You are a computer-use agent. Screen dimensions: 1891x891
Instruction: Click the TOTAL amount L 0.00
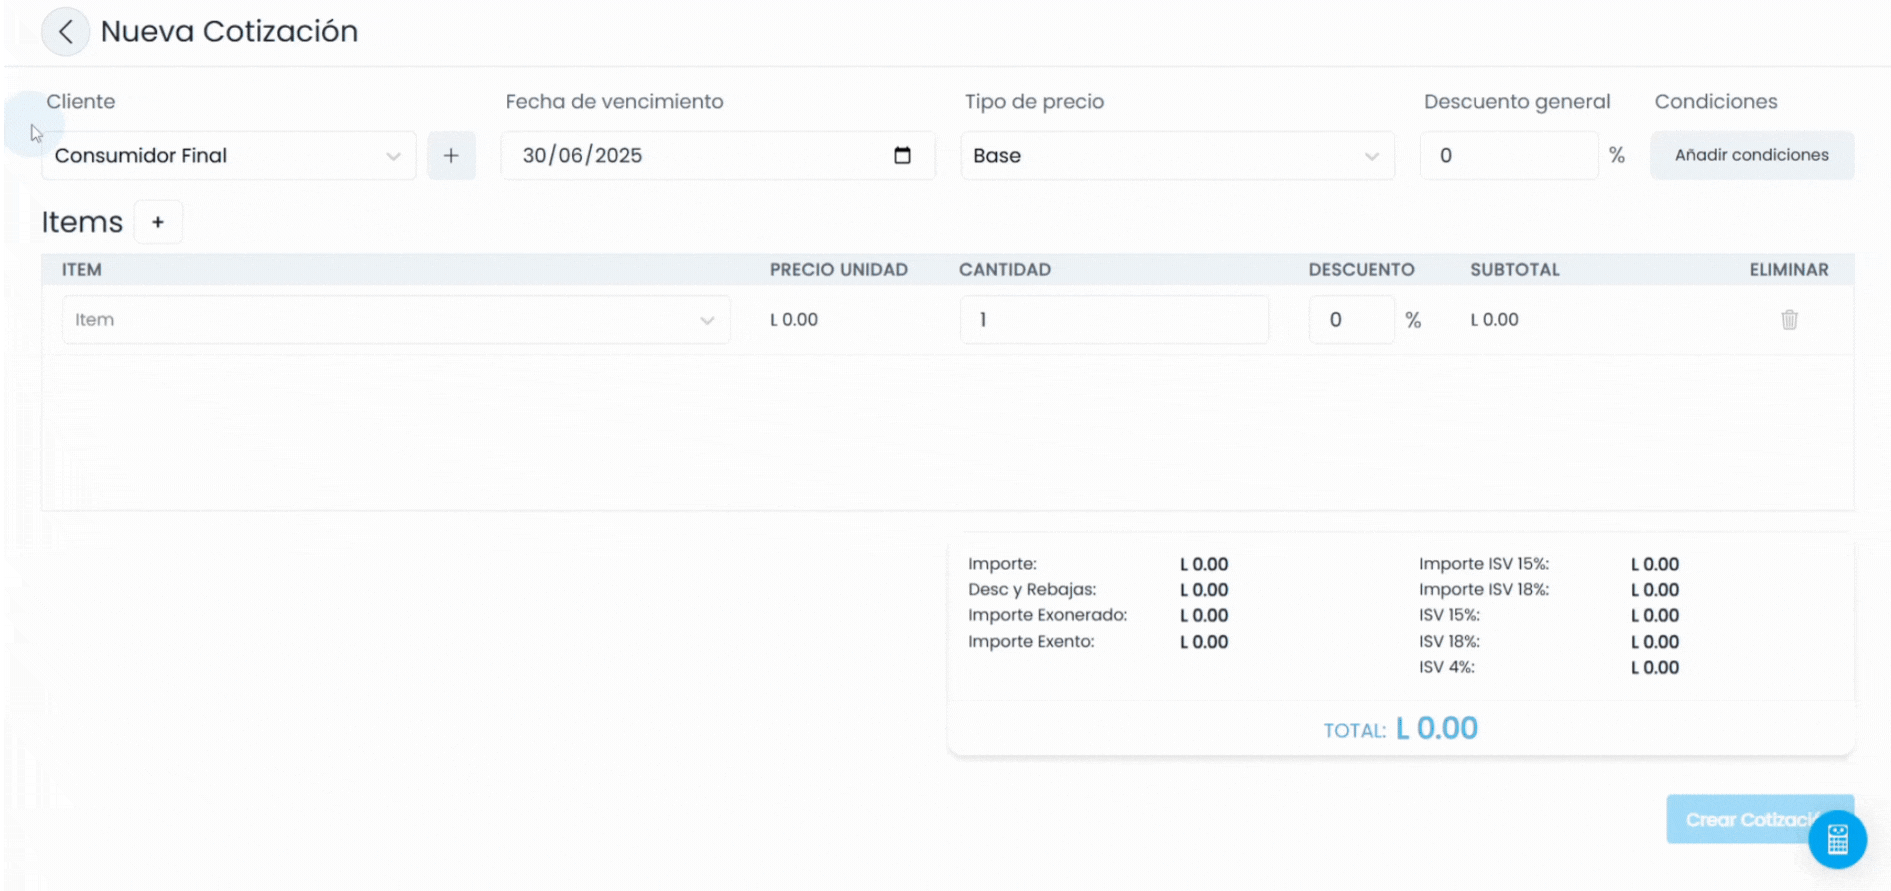coord(1436,728)
